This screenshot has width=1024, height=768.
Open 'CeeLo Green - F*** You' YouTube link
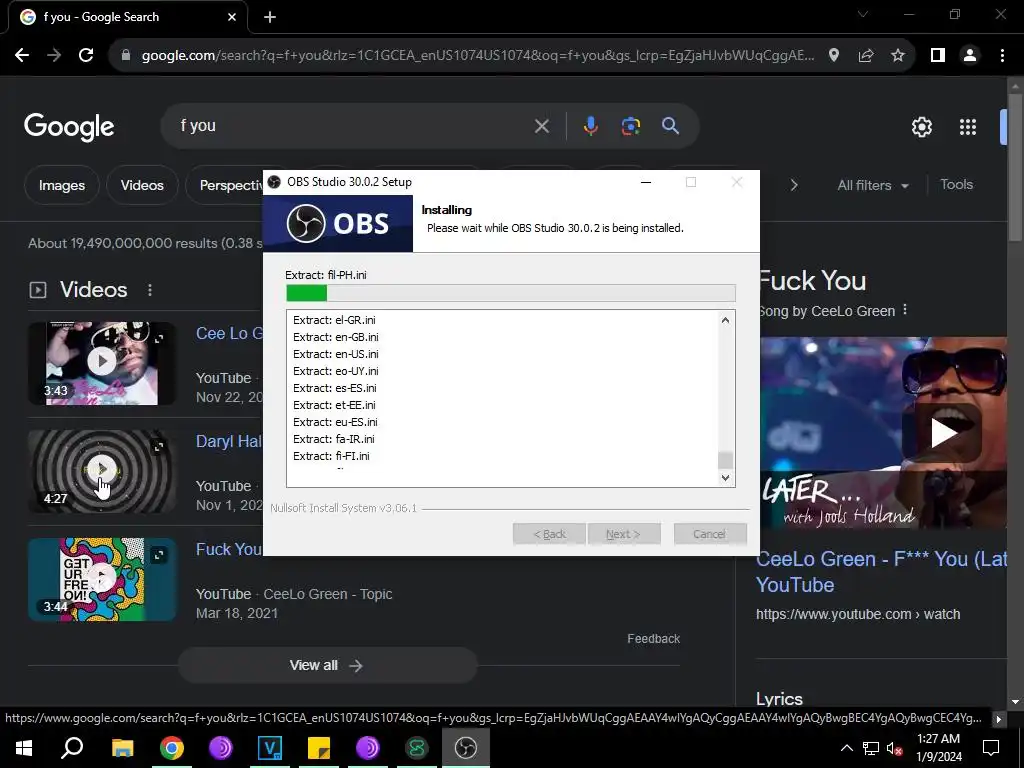click(882, 571)
